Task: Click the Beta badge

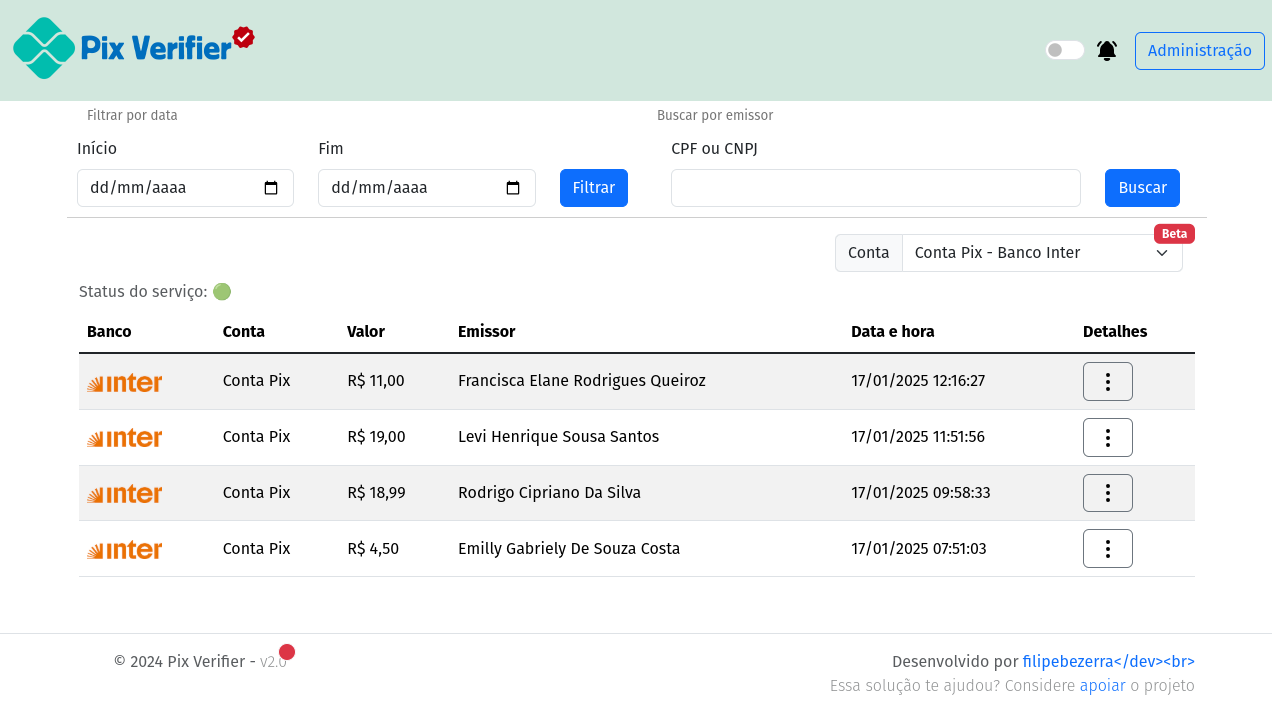Action: click(x=1174, y=234)
